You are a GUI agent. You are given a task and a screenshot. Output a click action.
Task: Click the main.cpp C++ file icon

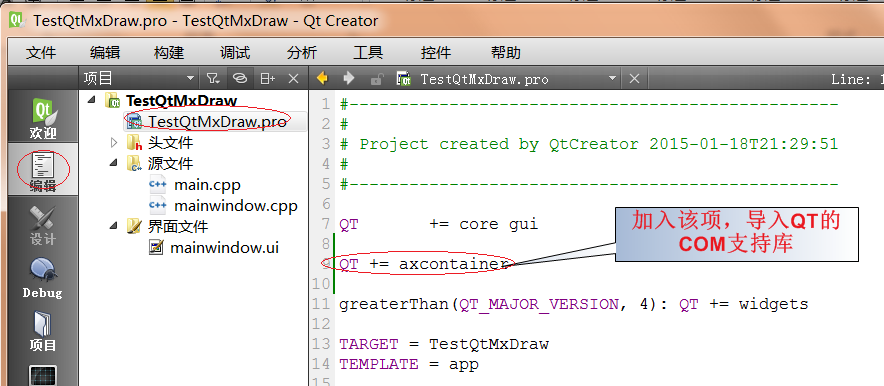coord(157,185)
